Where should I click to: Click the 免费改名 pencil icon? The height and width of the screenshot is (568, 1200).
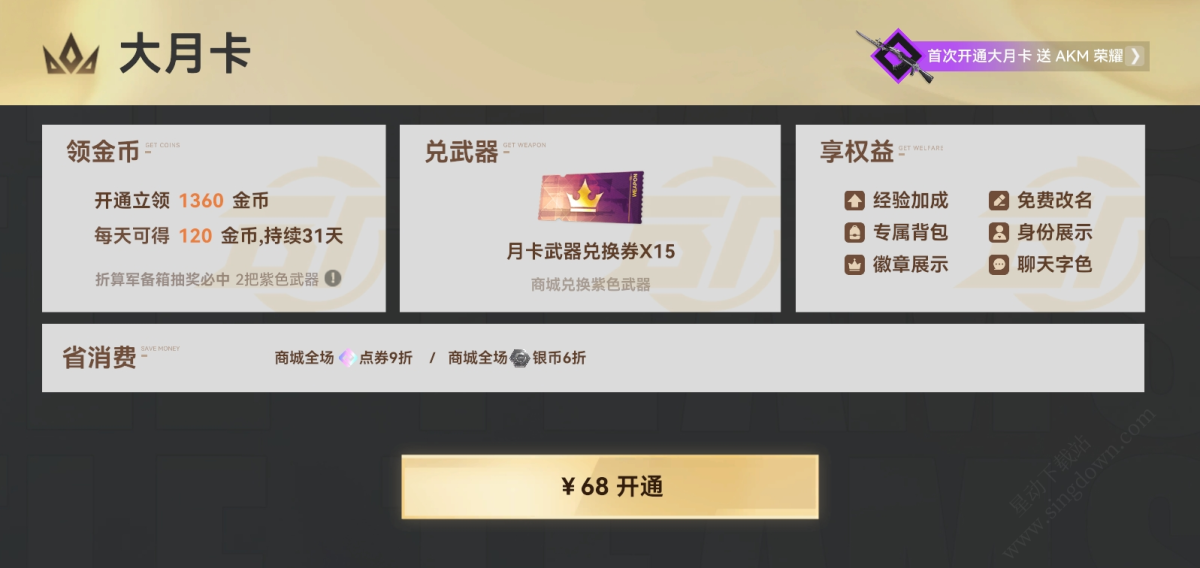[998, 201]
